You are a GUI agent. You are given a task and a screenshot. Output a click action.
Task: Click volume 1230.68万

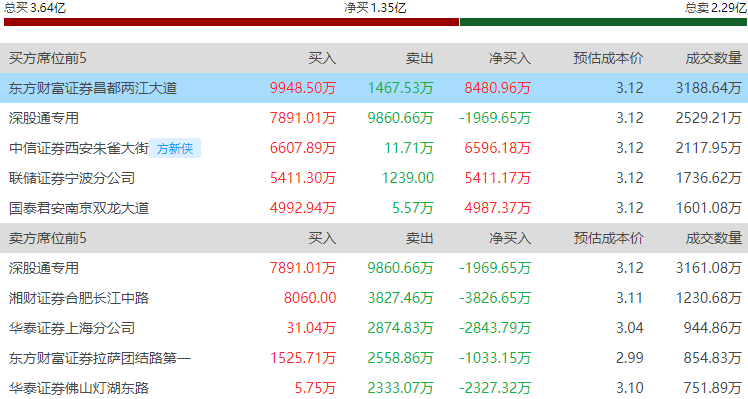point(709,298)
